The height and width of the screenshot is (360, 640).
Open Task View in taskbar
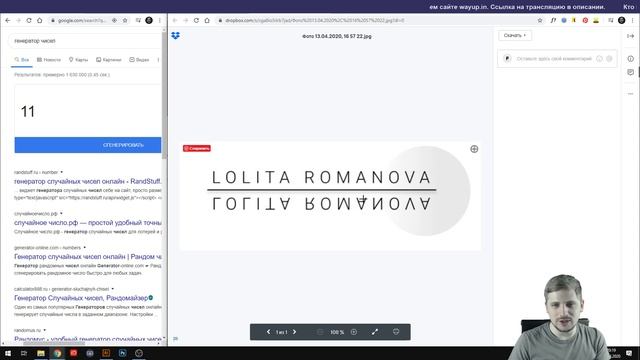pos(24,353)
